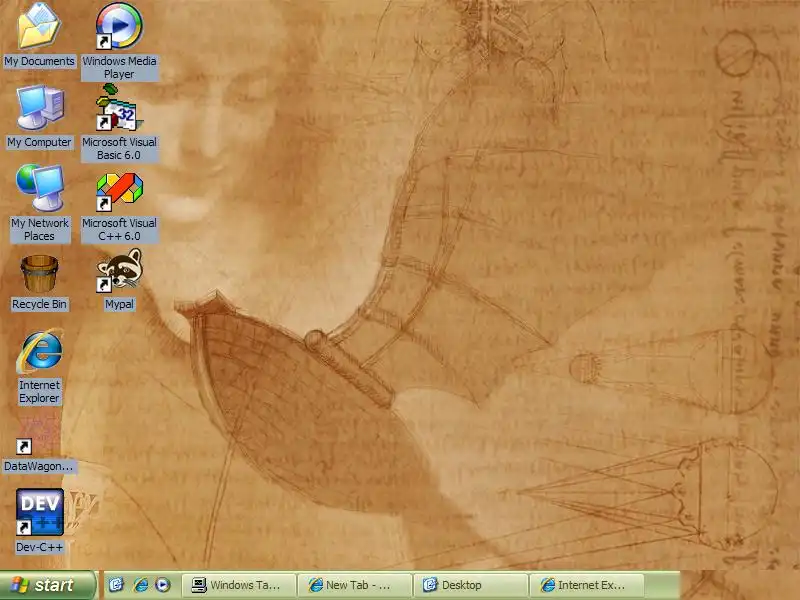Switch to Windows Task Manager taskbar button
Image resolution: width=800 pixels, height=600 pixels.
click(x=239, y=585)
